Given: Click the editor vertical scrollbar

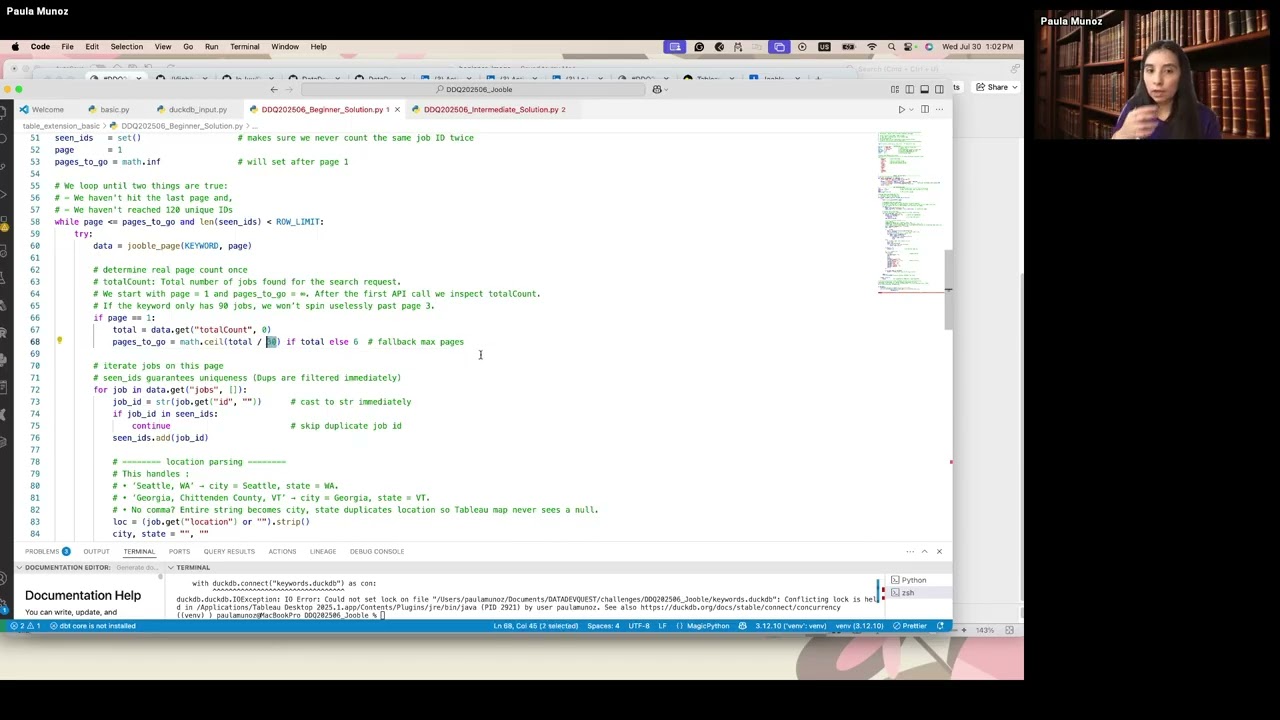Looking at the screenshot, I should [948, 290].
